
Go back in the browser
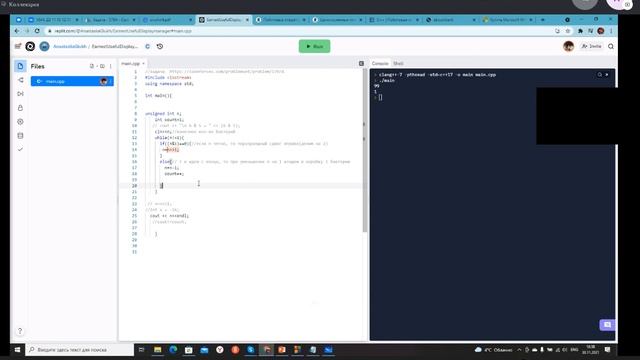(17, 31)
